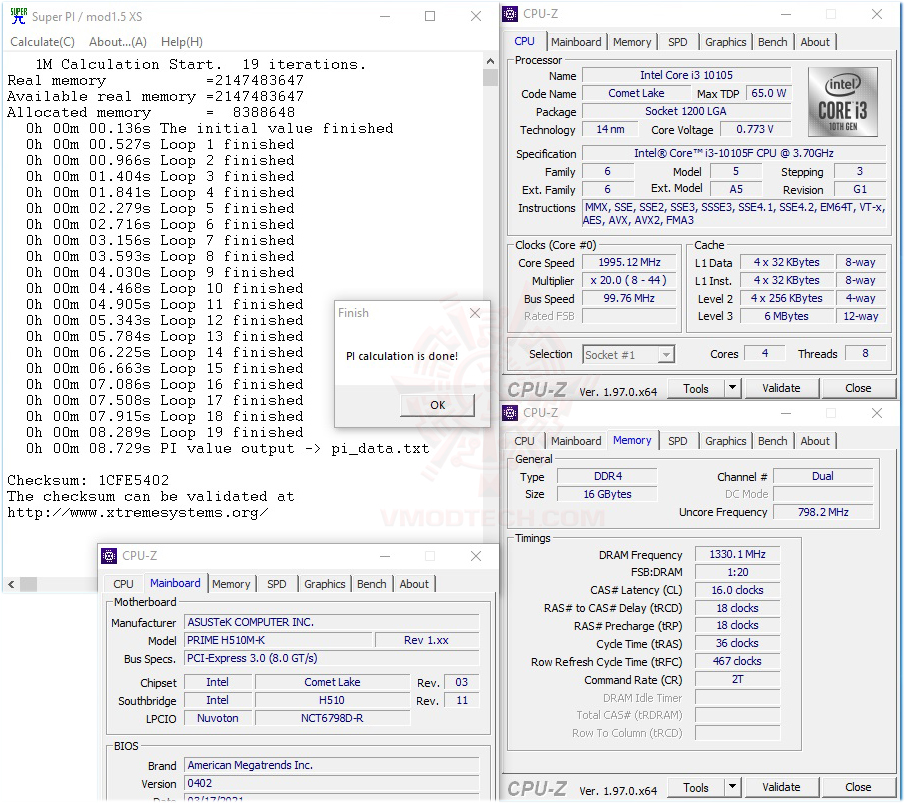The width and height of the screenshot is (905, 803).
Task: Expand Tools dropdown arrow in Memory CPU-Z window
Action: pyautogui.click(x=732, y=787)
